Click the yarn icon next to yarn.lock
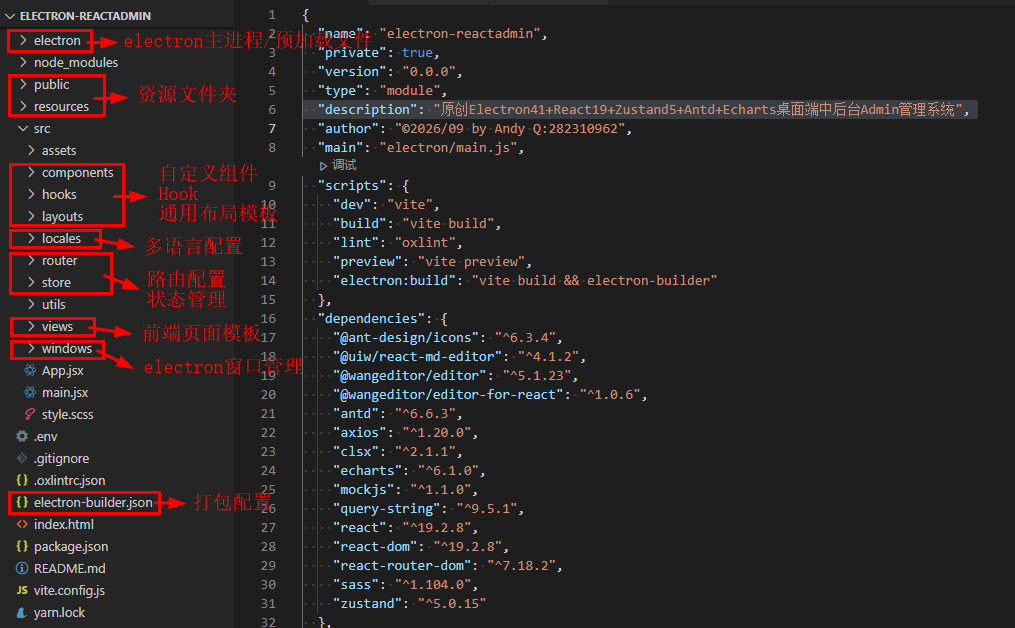 click(x=22, y=612)
